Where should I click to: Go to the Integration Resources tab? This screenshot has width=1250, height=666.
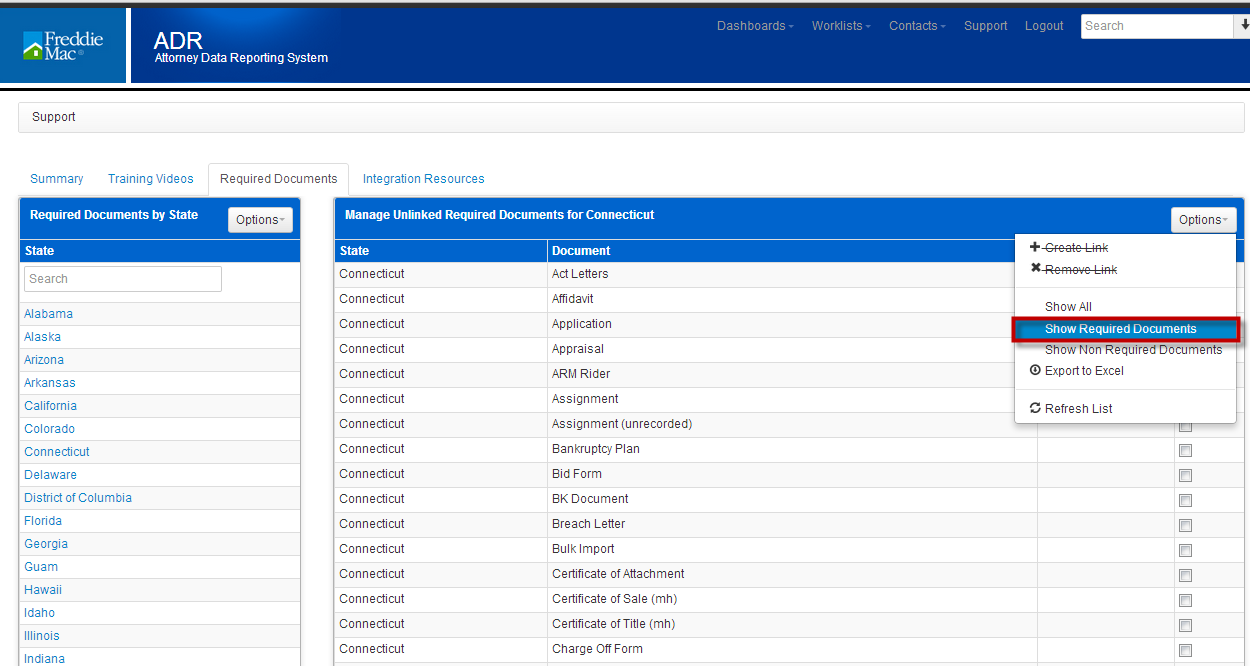424,179
